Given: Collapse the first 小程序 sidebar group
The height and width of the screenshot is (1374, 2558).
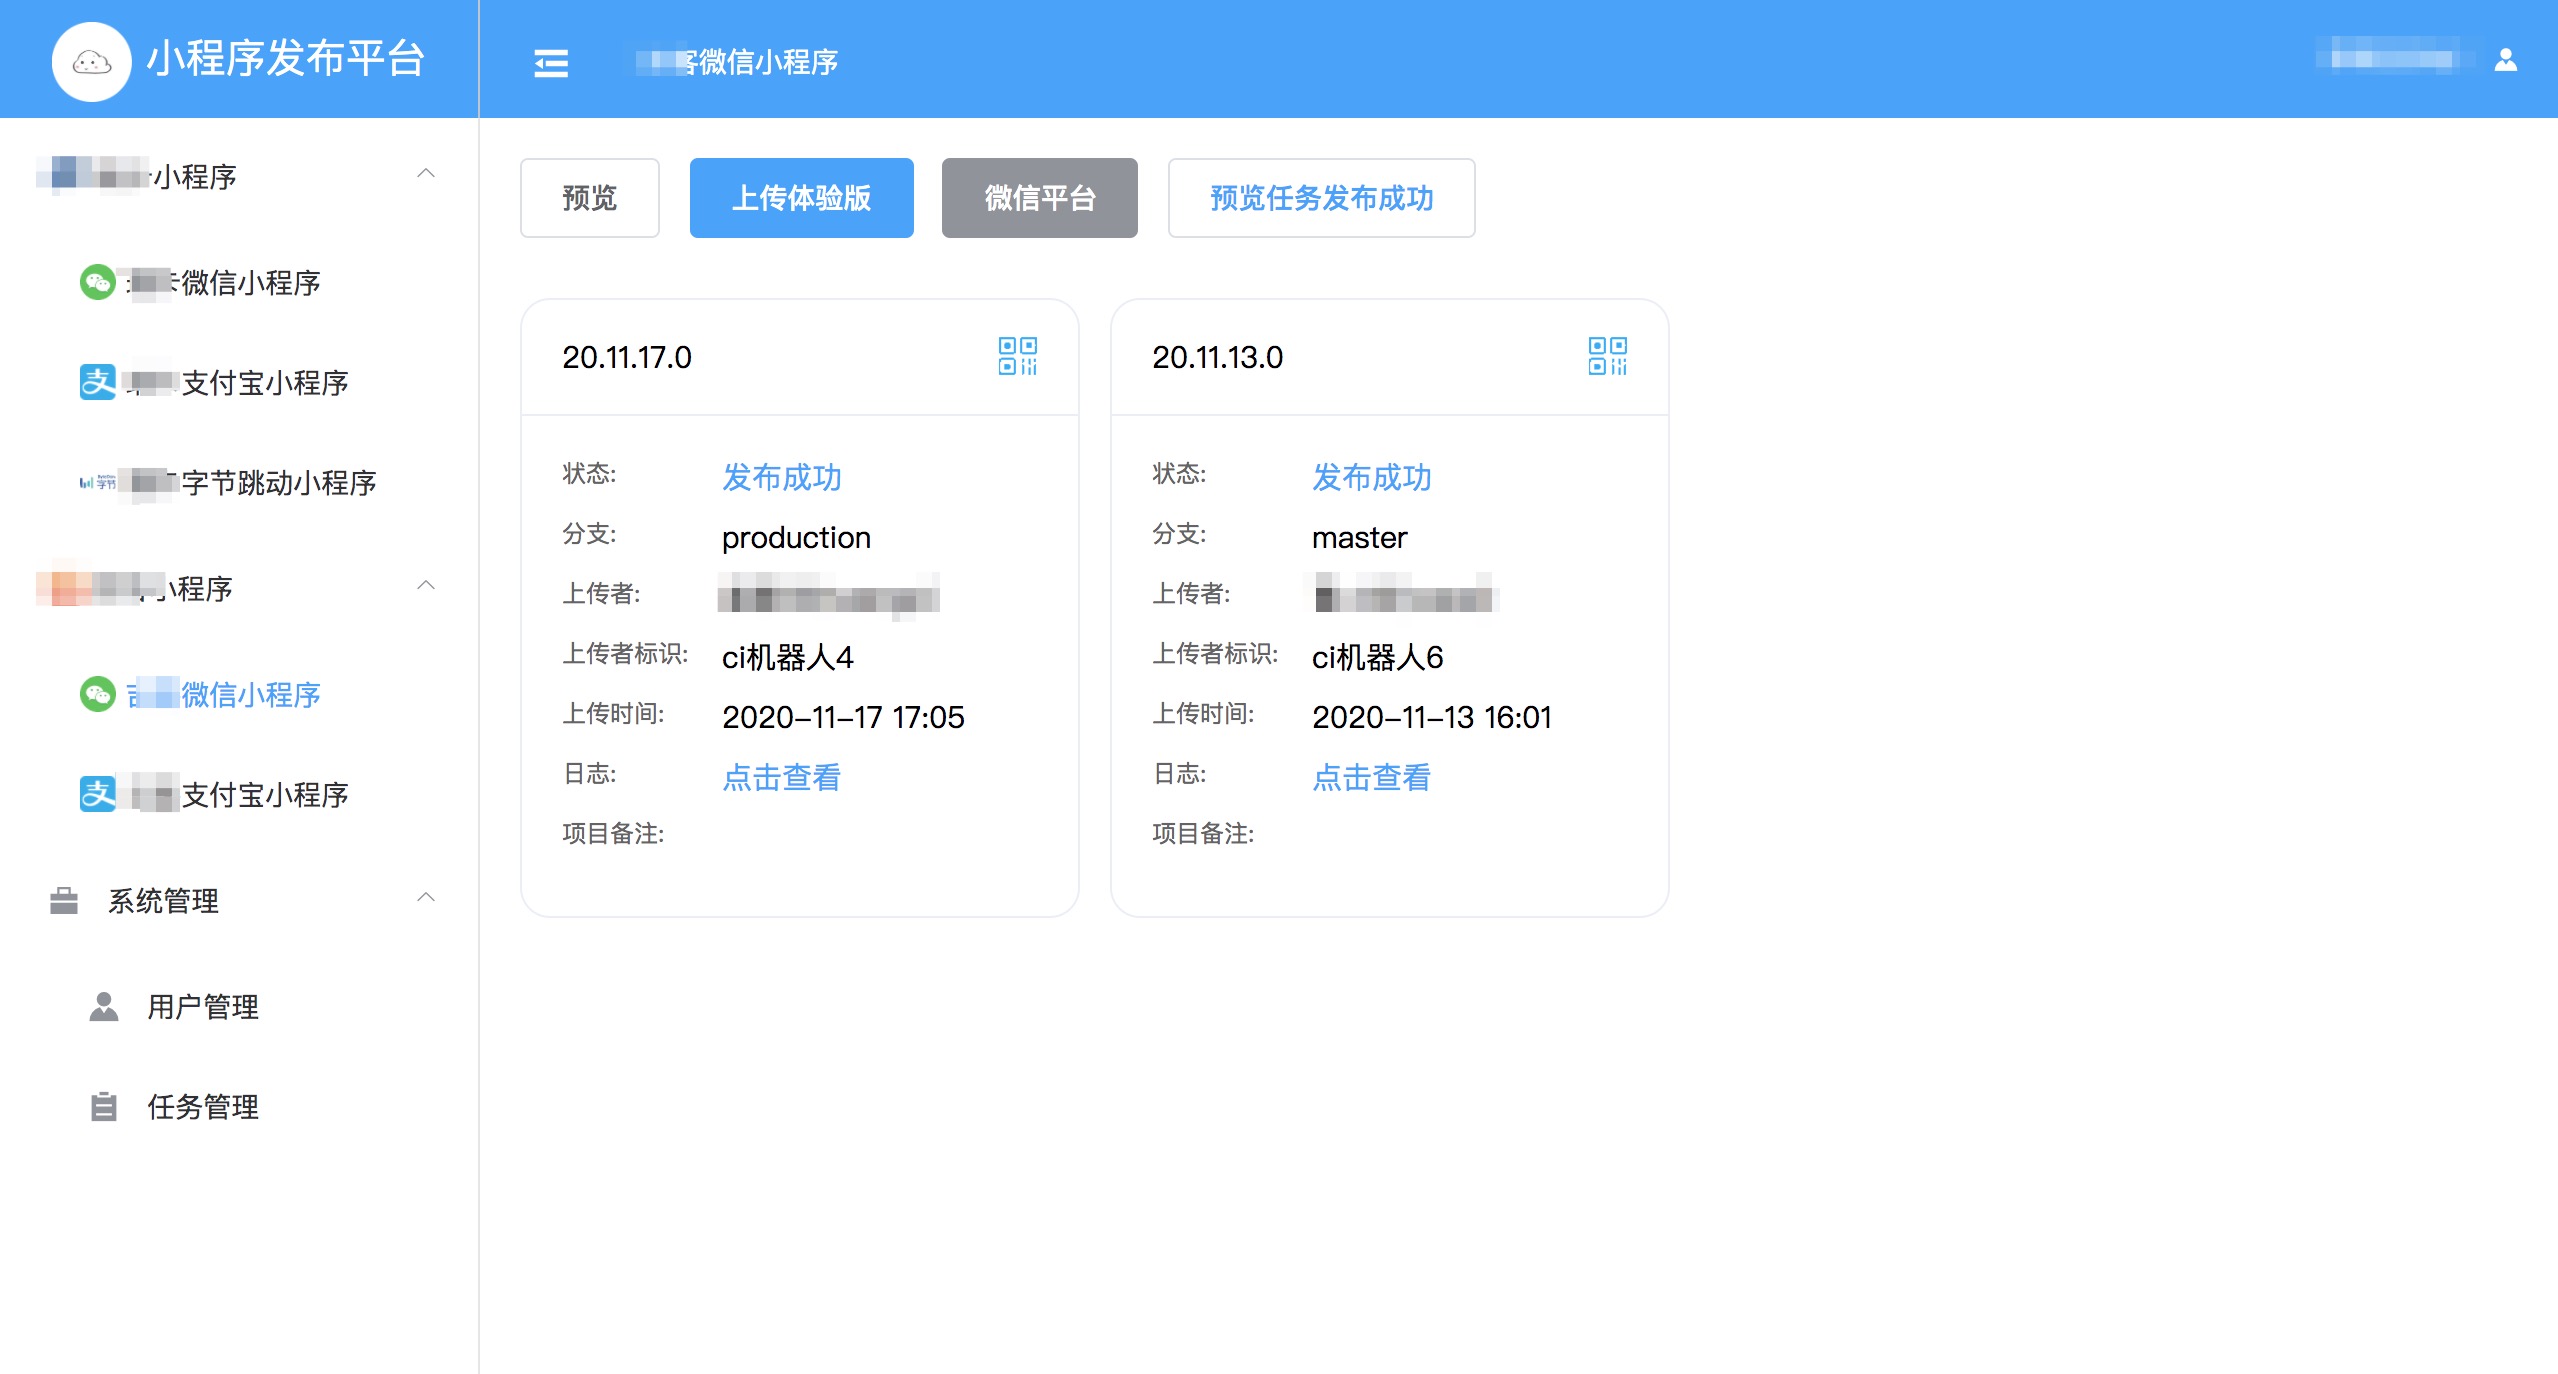Looking at the screenshot, I should [426, 174].
